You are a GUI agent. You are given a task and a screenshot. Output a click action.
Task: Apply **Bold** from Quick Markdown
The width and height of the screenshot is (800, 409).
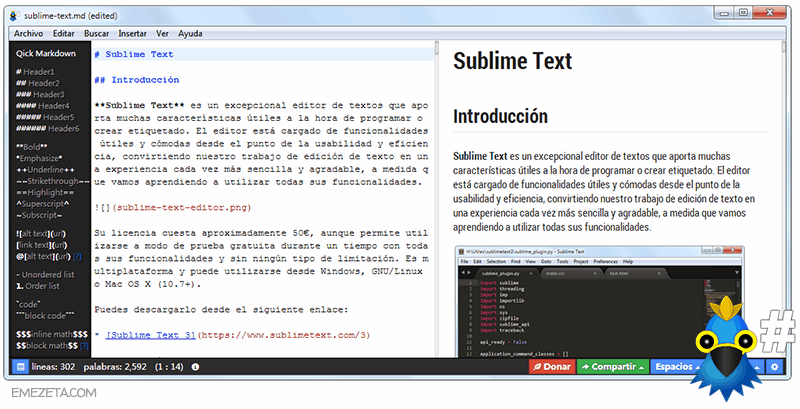pos(31,147)
